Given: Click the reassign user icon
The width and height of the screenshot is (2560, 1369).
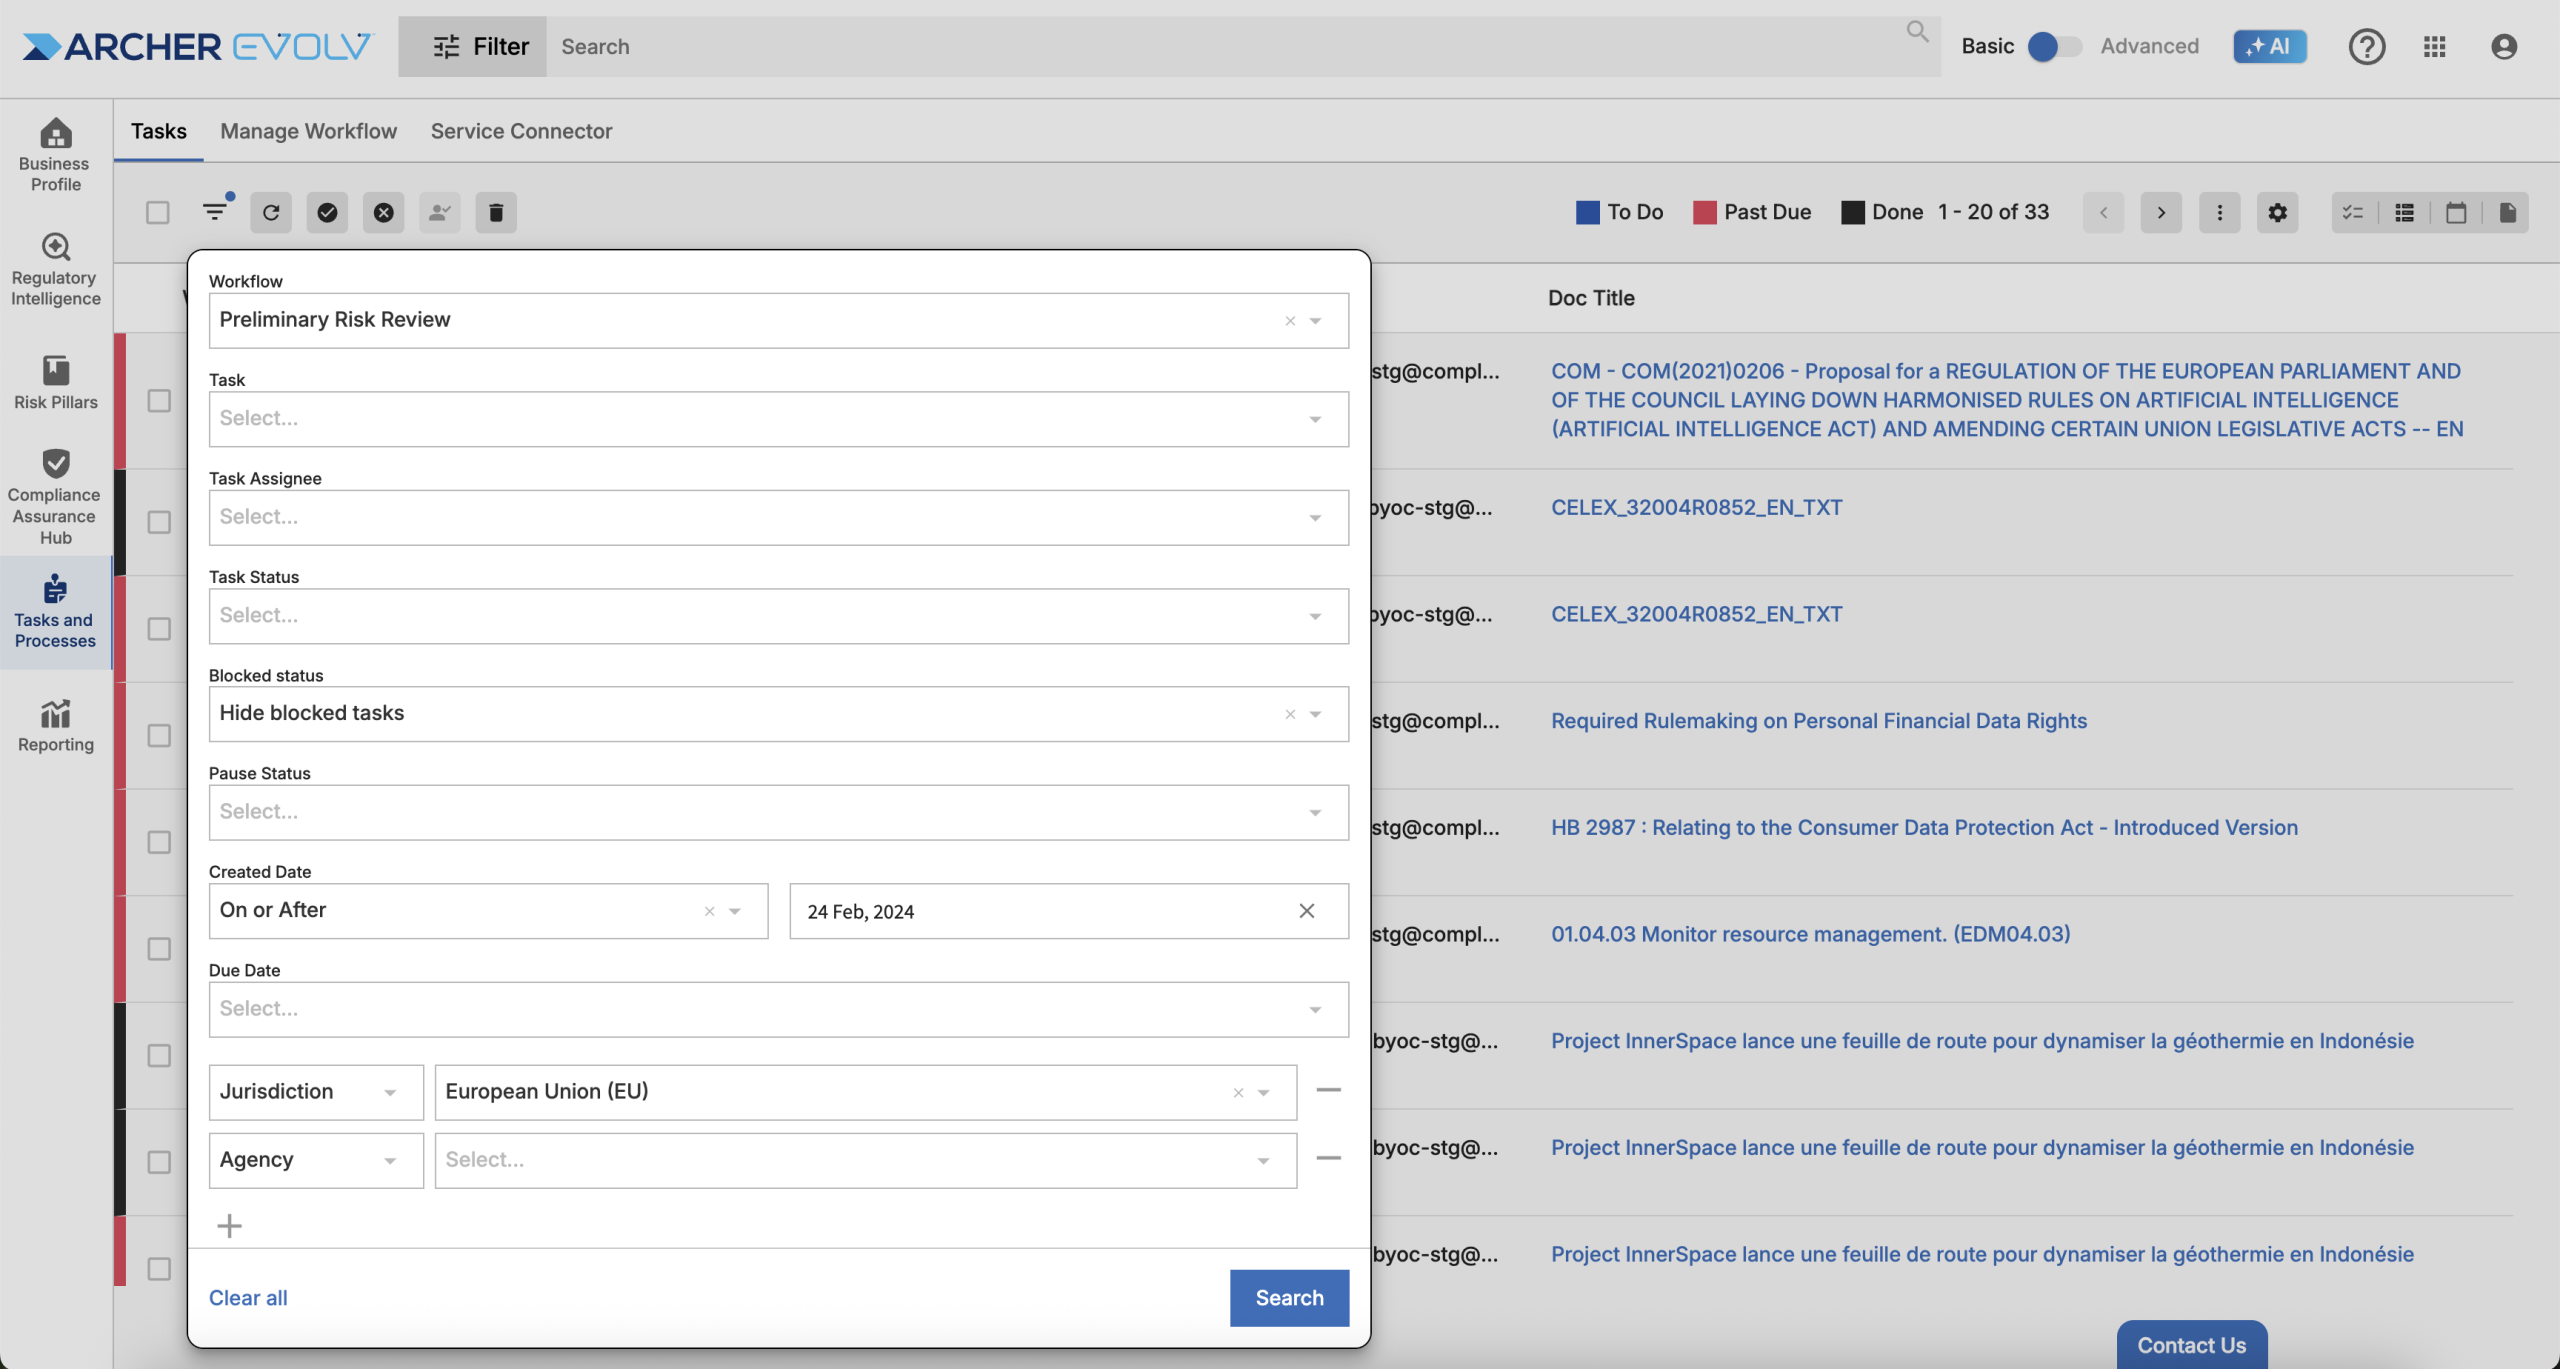Looking at the screenshot, I should click(x=439, y=212).
